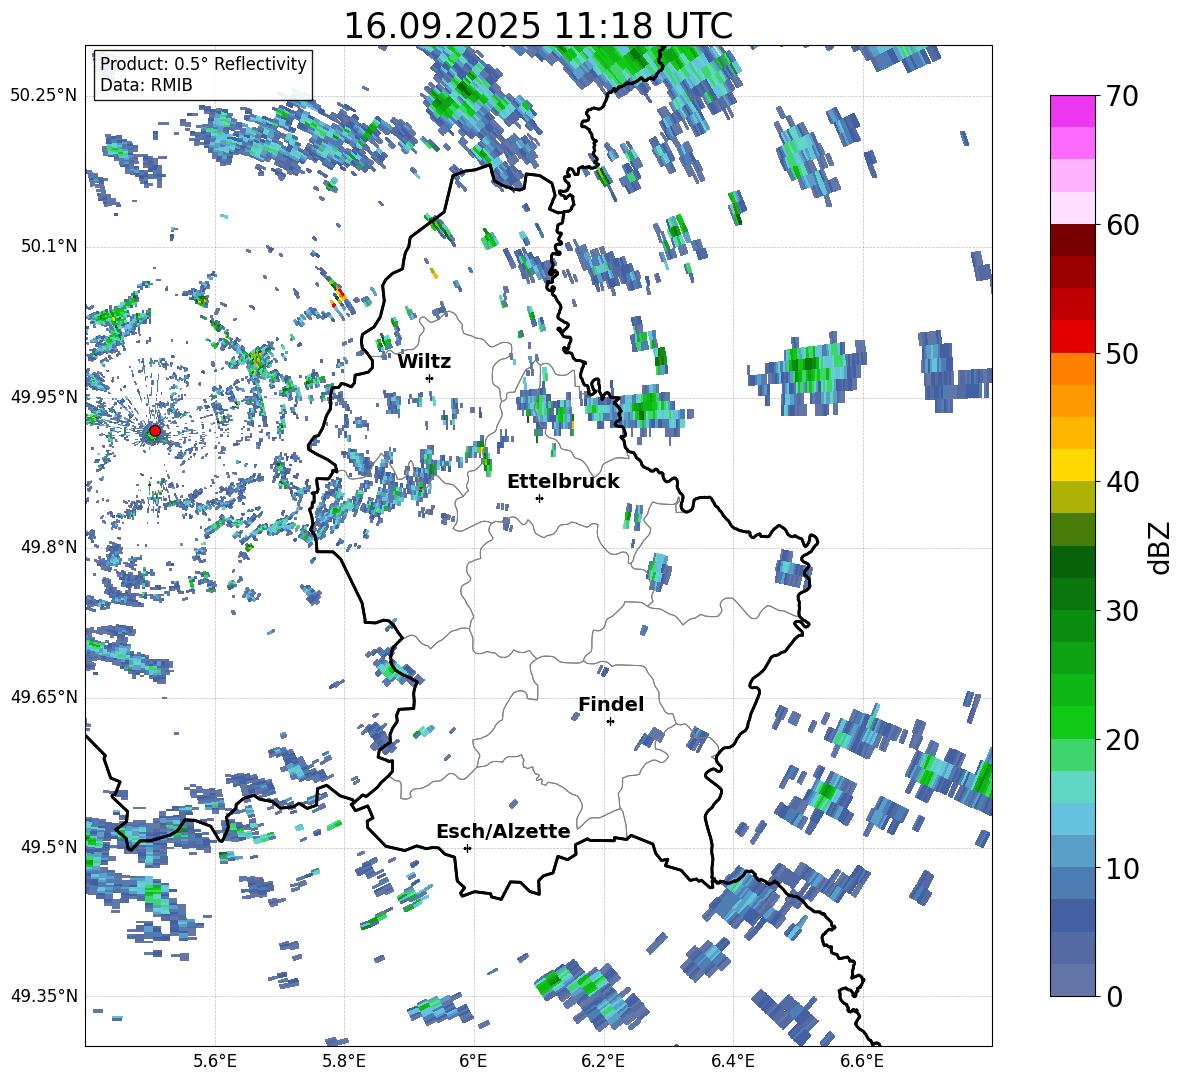Click the 70 colorbar tick label
The width and height of the screenshot is (1184, 1081).
[x=1122, y=97]
